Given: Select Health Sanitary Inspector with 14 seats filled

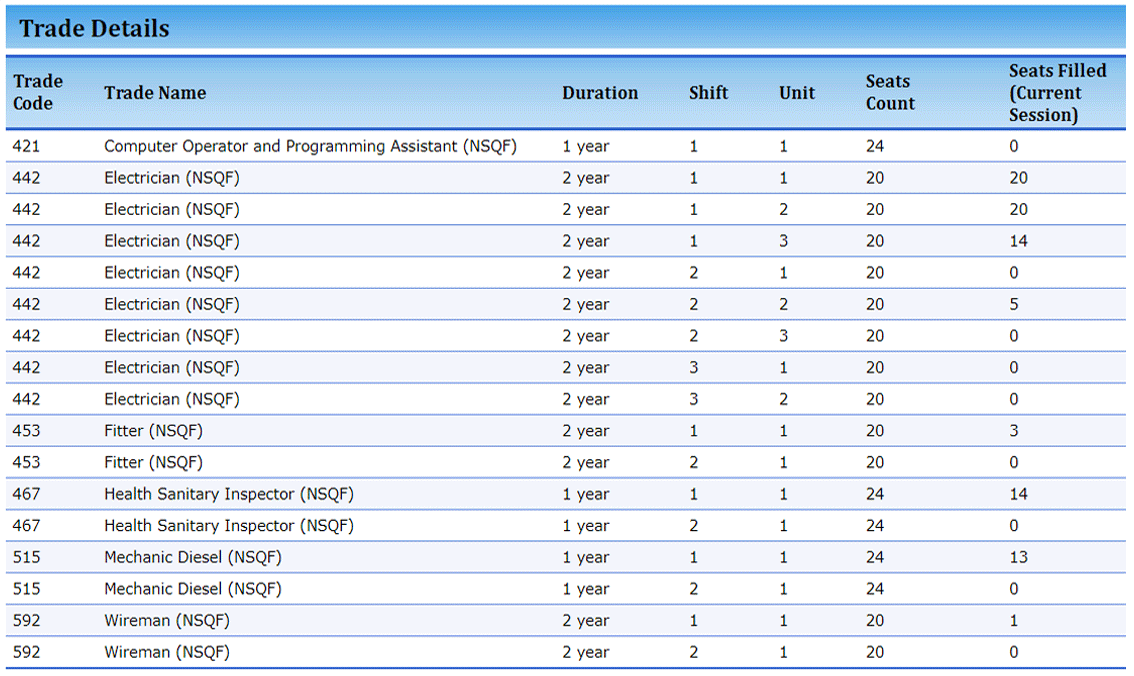Looking at the screenshot, I should (x=228, y=494).
